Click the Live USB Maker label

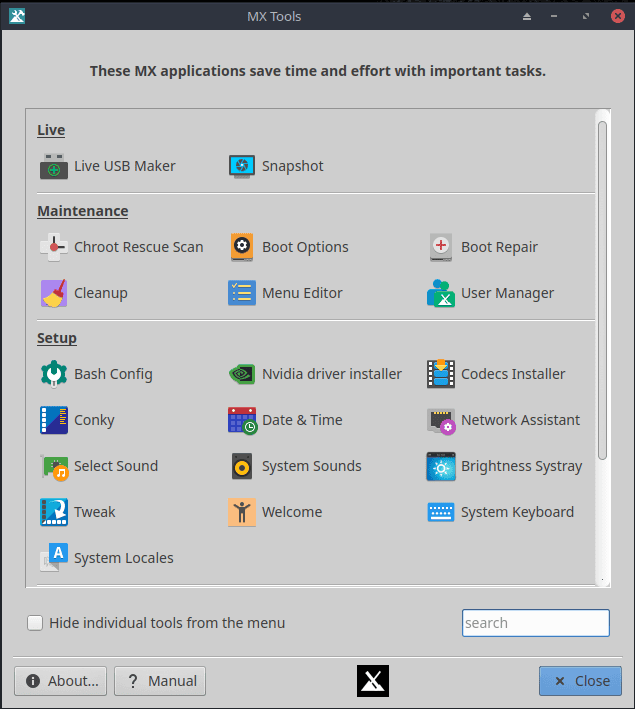[x=125, y=166]
